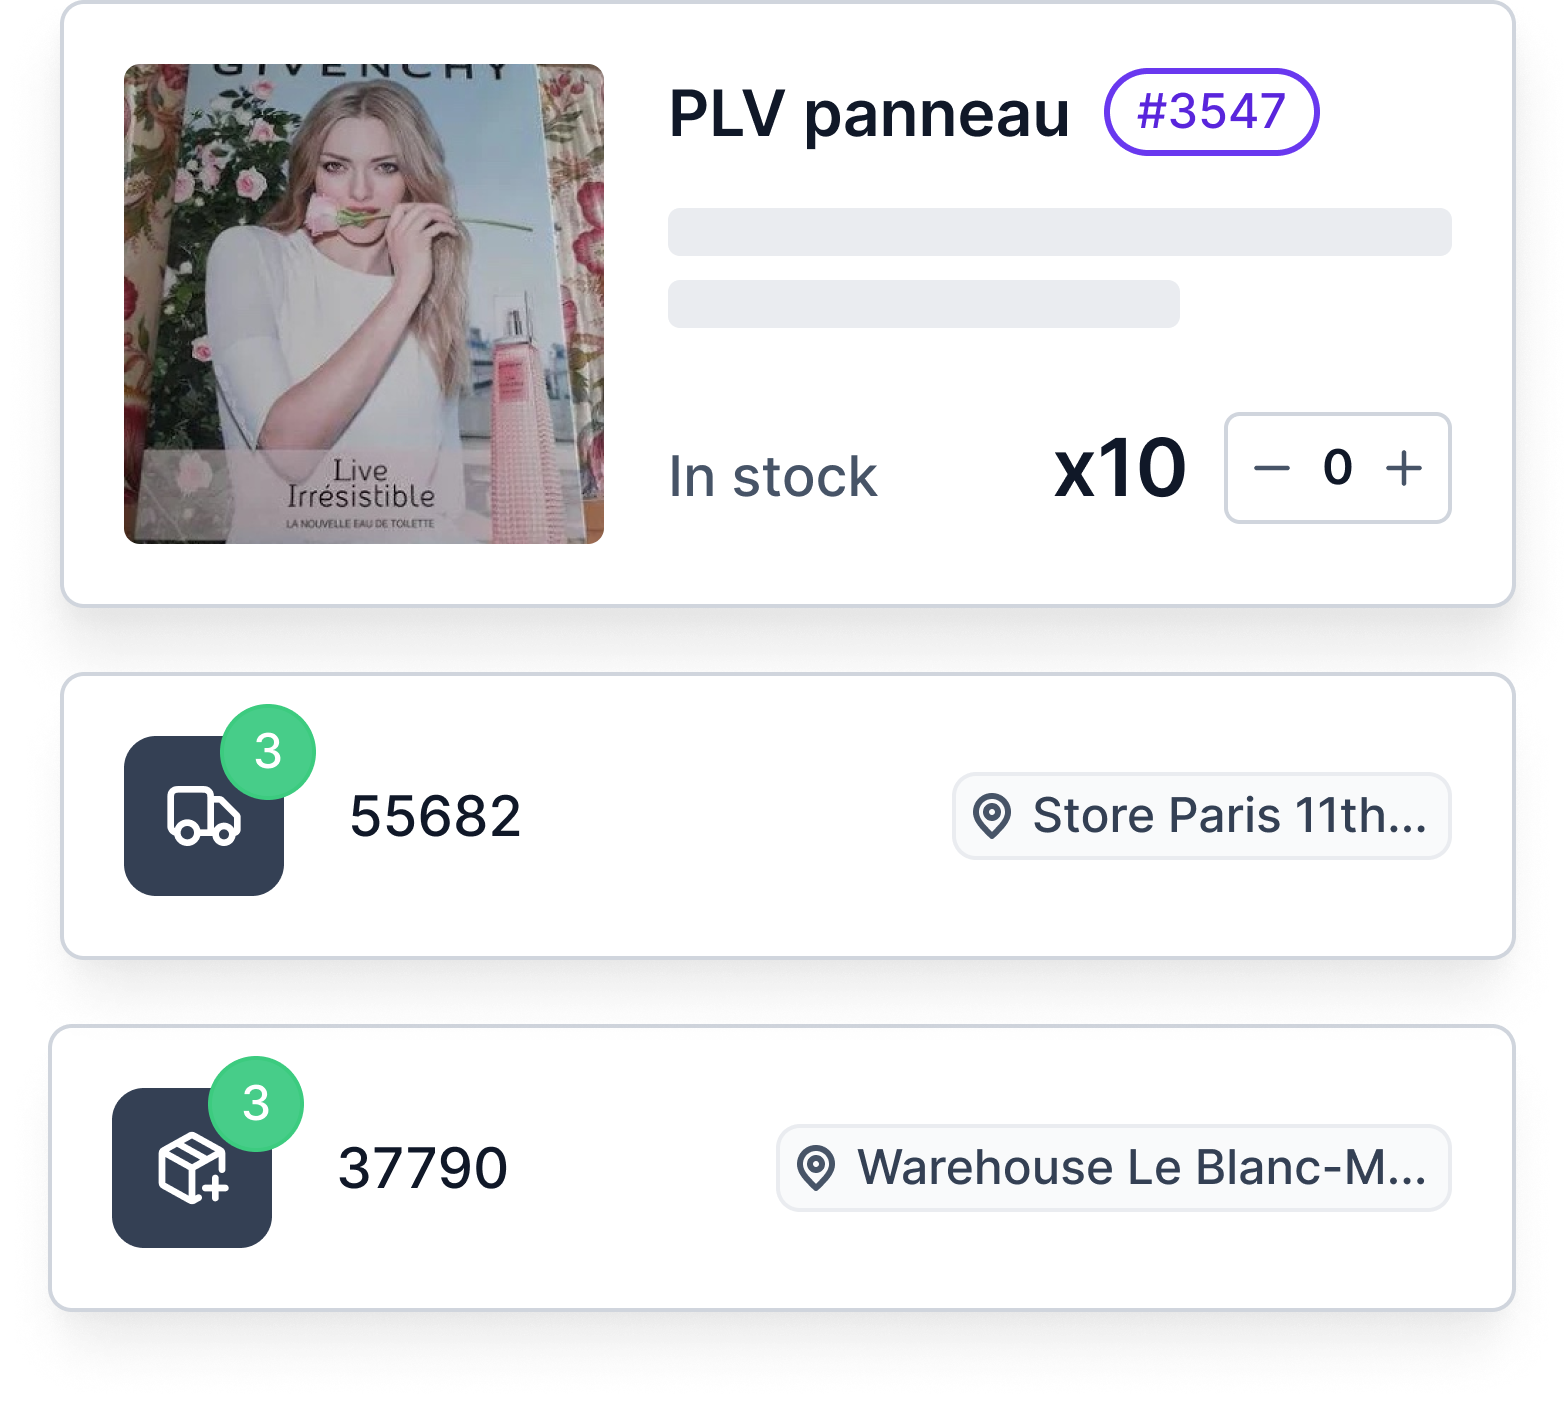Open shipment number 55682

tap(435, 816)
